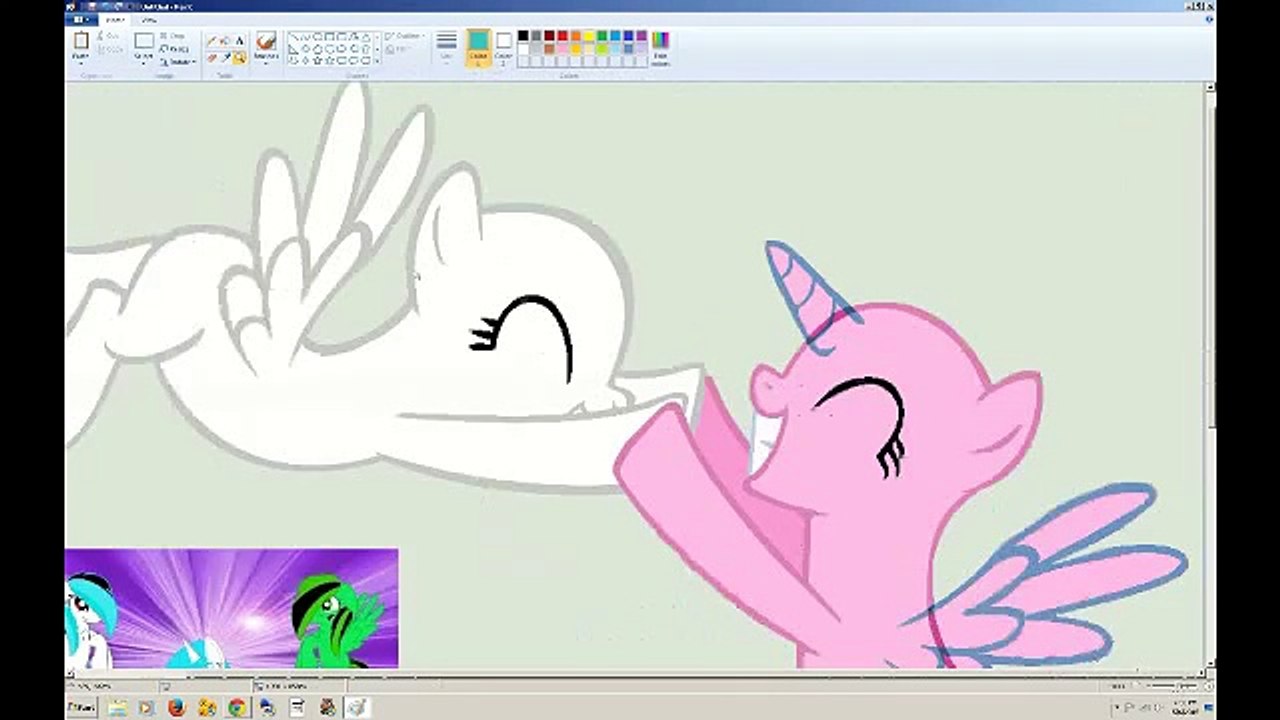Open media player from taskbar
The width and height of the screenshot is (1280, 720).
click(147, 707)
